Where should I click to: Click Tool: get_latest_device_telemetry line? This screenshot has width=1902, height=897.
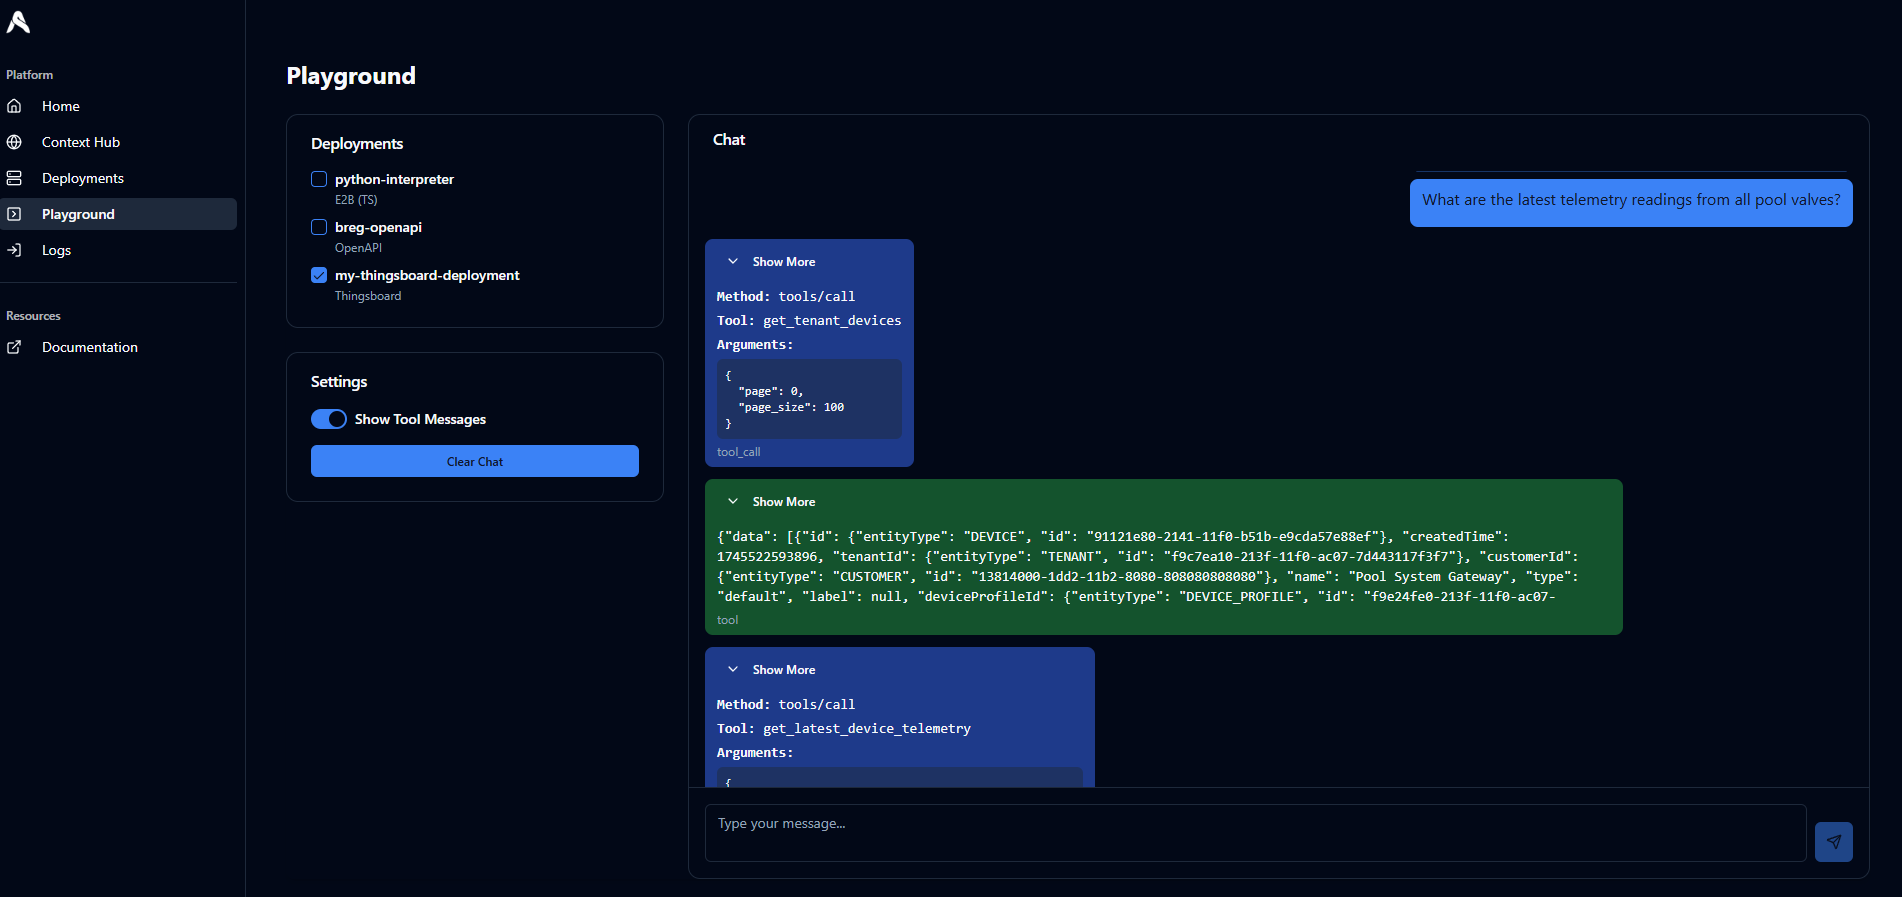tap(844, 728)
